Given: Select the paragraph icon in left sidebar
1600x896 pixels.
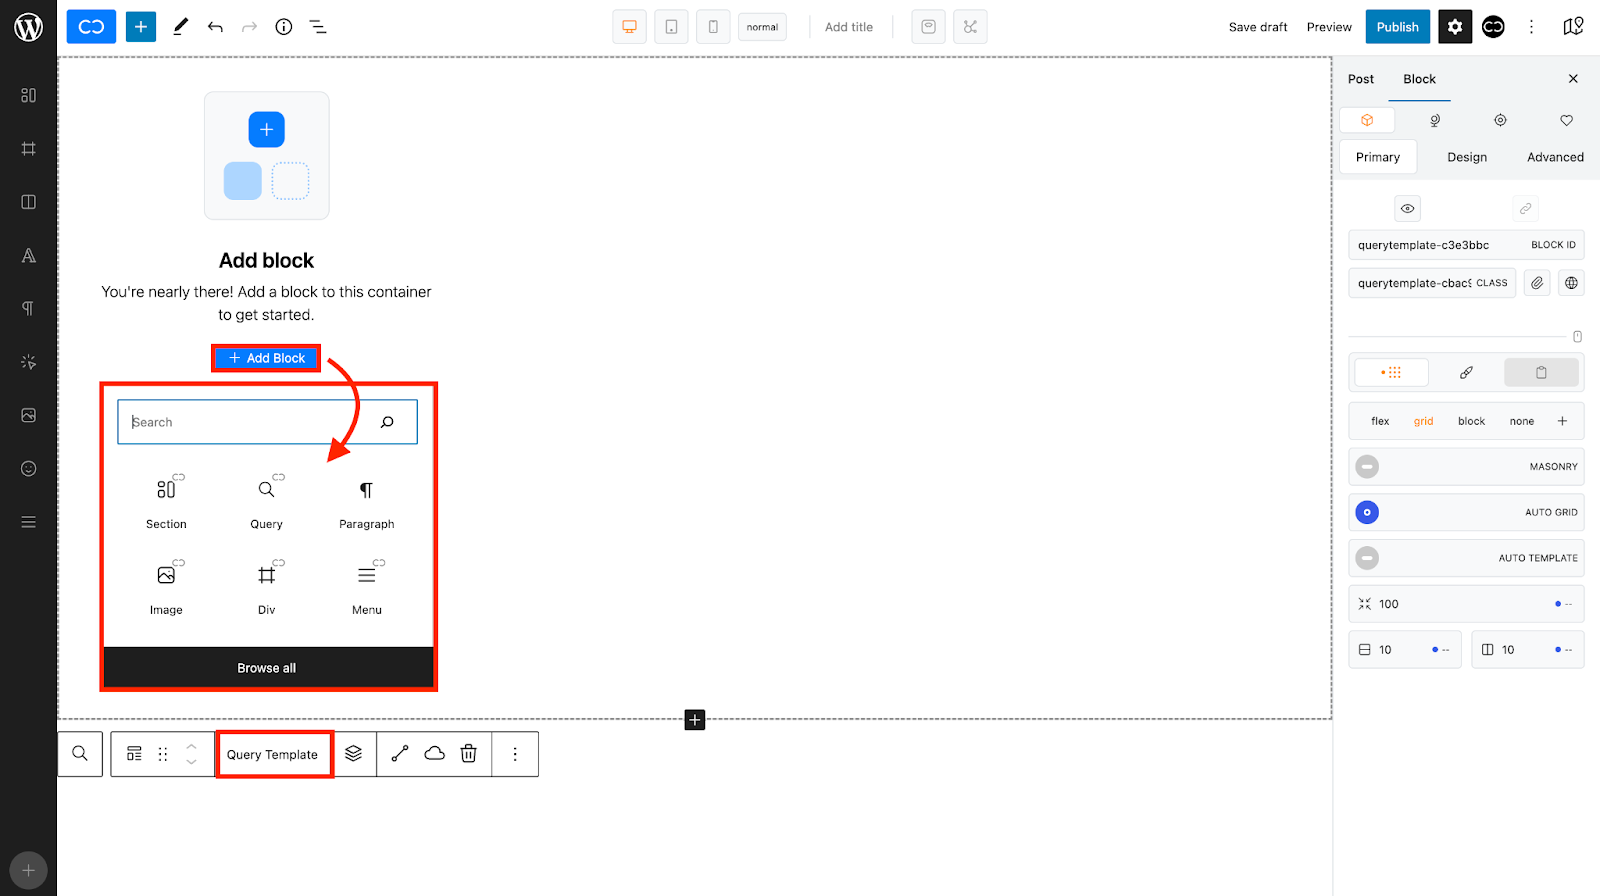Looking at the screenshot, I should (x=28, y=308).
